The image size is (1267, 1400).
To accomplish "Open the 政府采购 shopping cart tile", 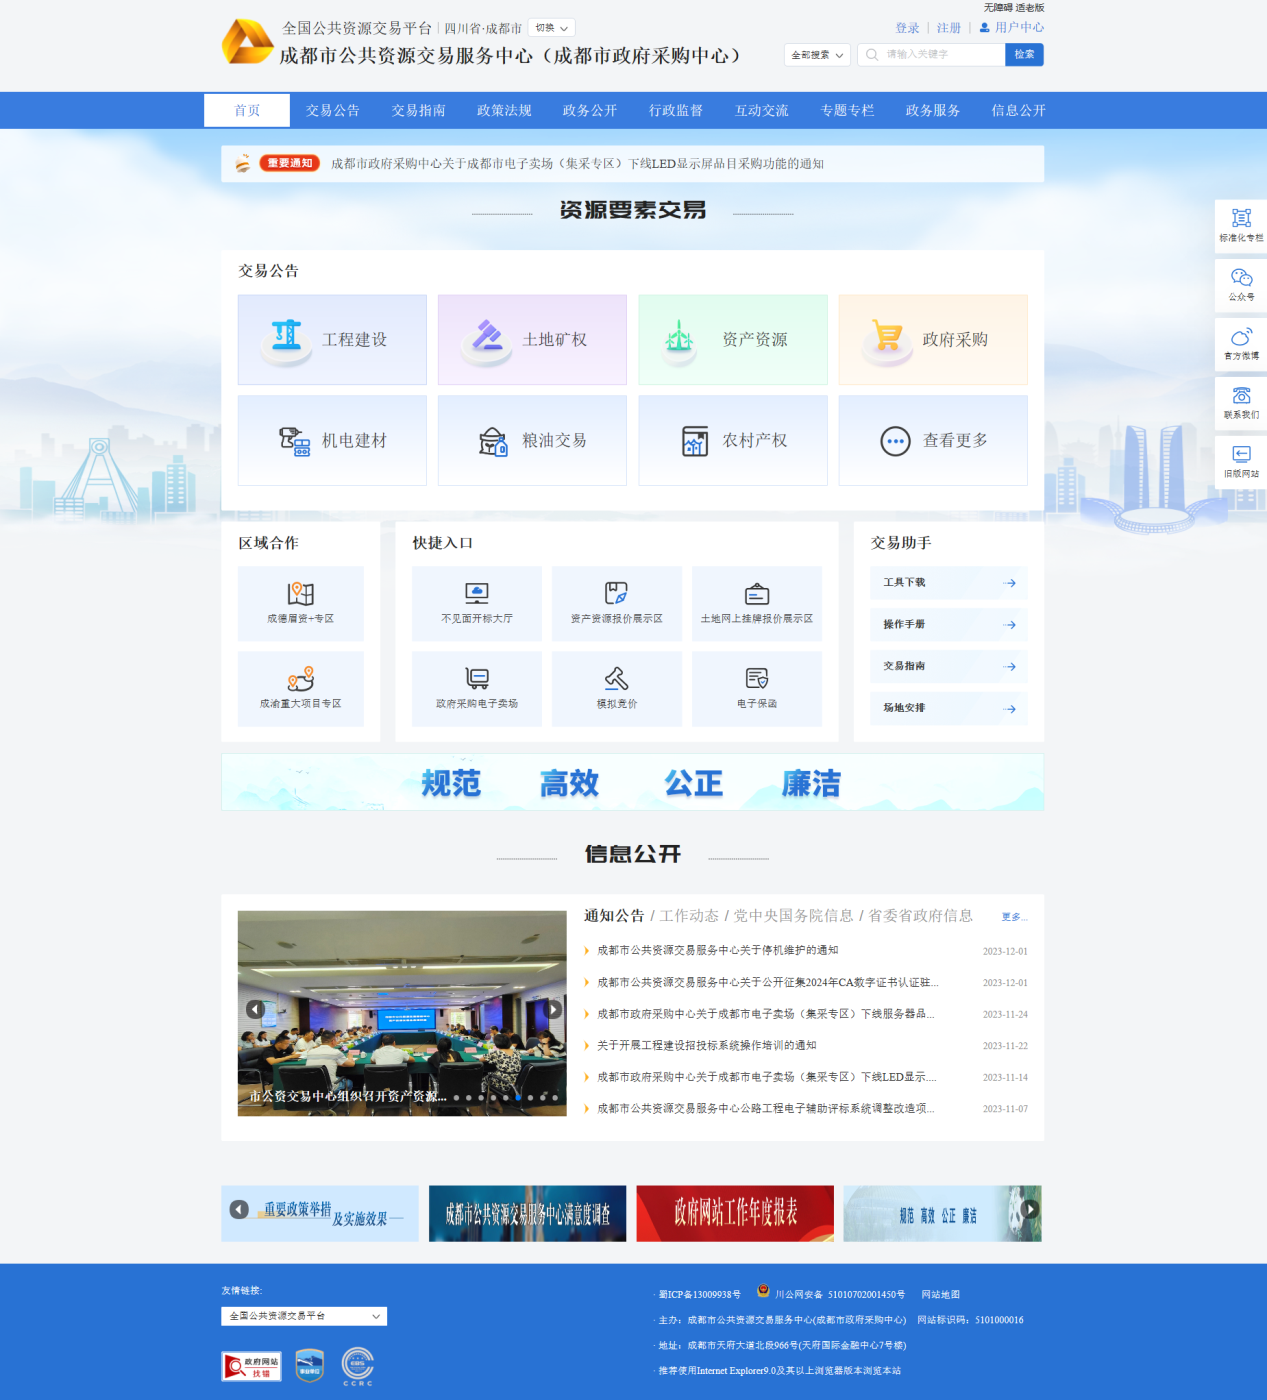I will 933,340.
